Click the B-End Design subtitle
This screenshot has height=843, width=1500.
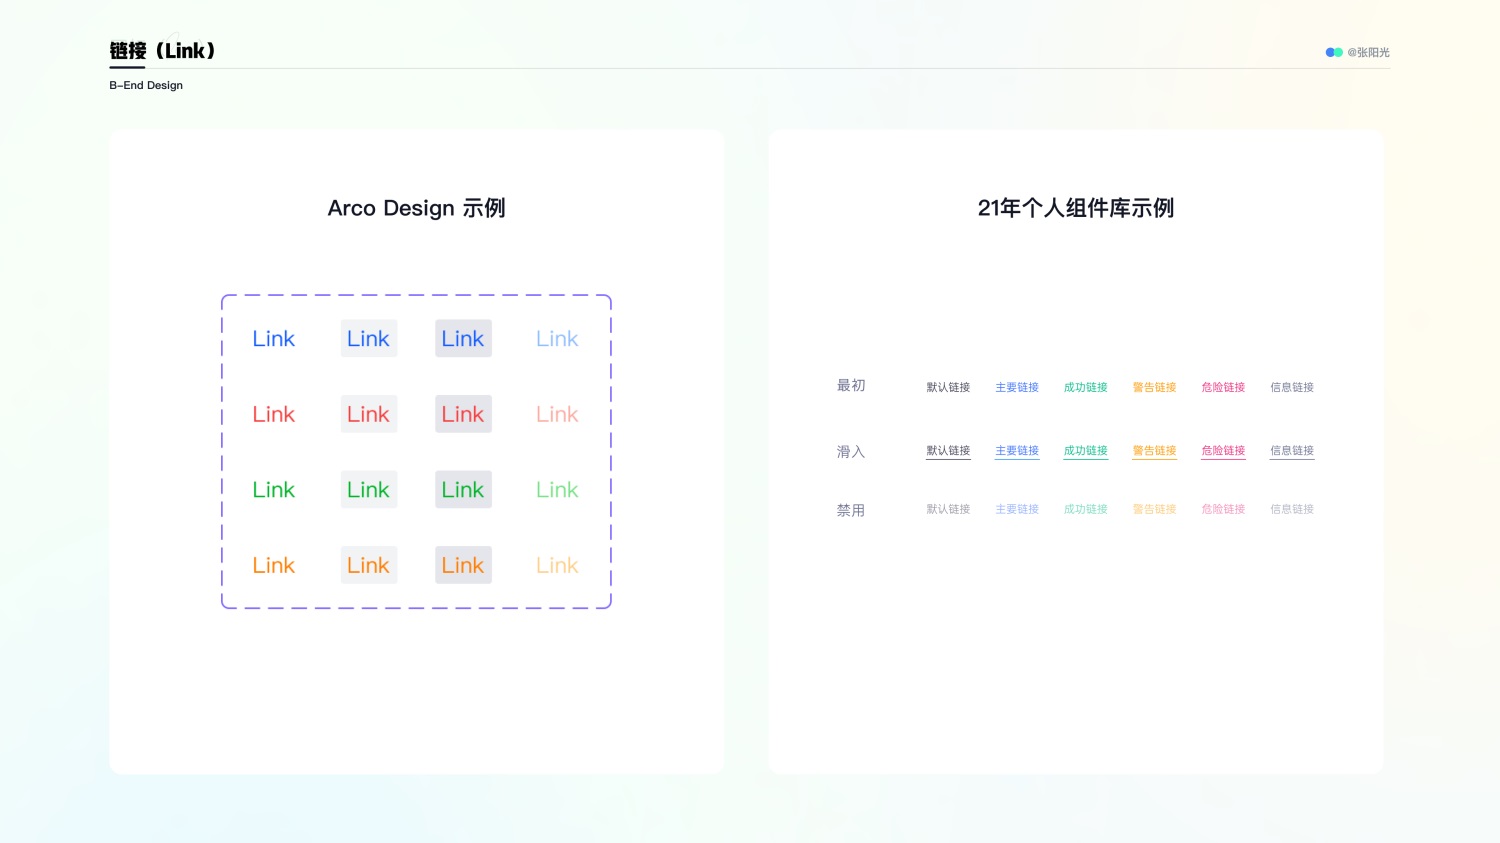[x=146, y=85]
